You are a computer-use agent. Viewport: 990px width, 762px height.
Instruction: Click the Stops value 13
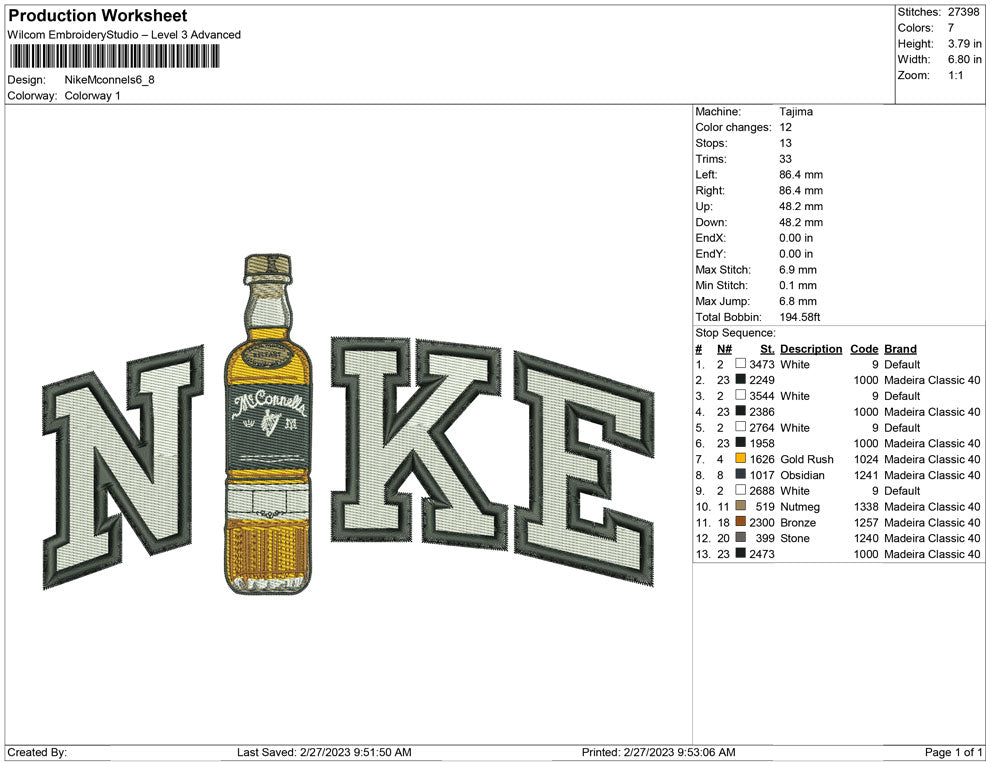point(785,143)
